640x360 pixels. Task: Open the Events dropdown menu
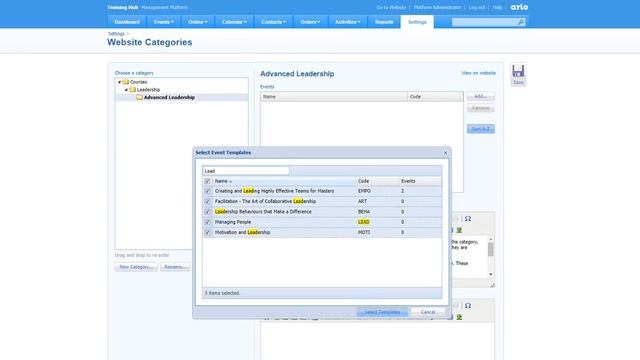(x=164, y=22)
